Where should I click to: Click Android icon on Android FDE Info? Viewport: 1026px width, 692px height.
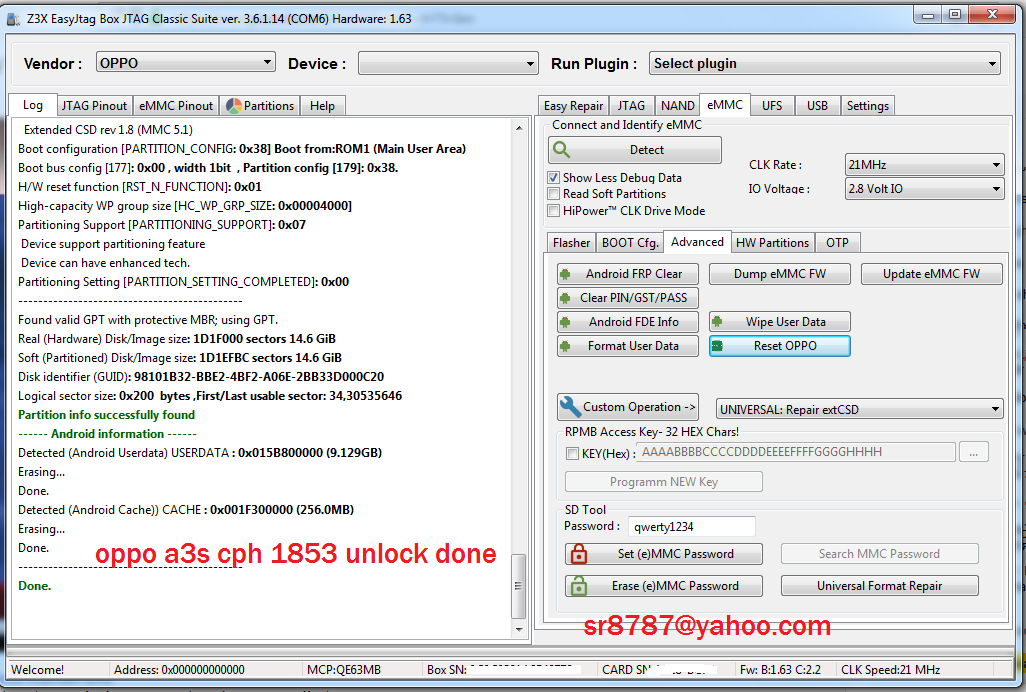pos(565,322)
